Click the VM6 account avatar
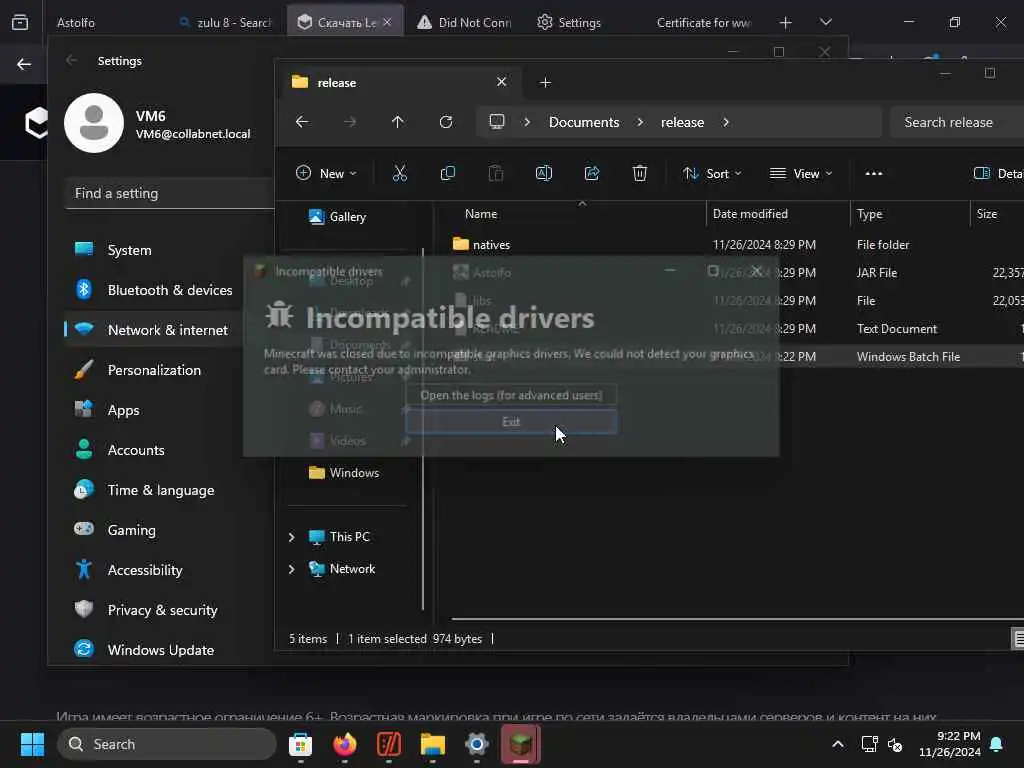 pos(94,123)
